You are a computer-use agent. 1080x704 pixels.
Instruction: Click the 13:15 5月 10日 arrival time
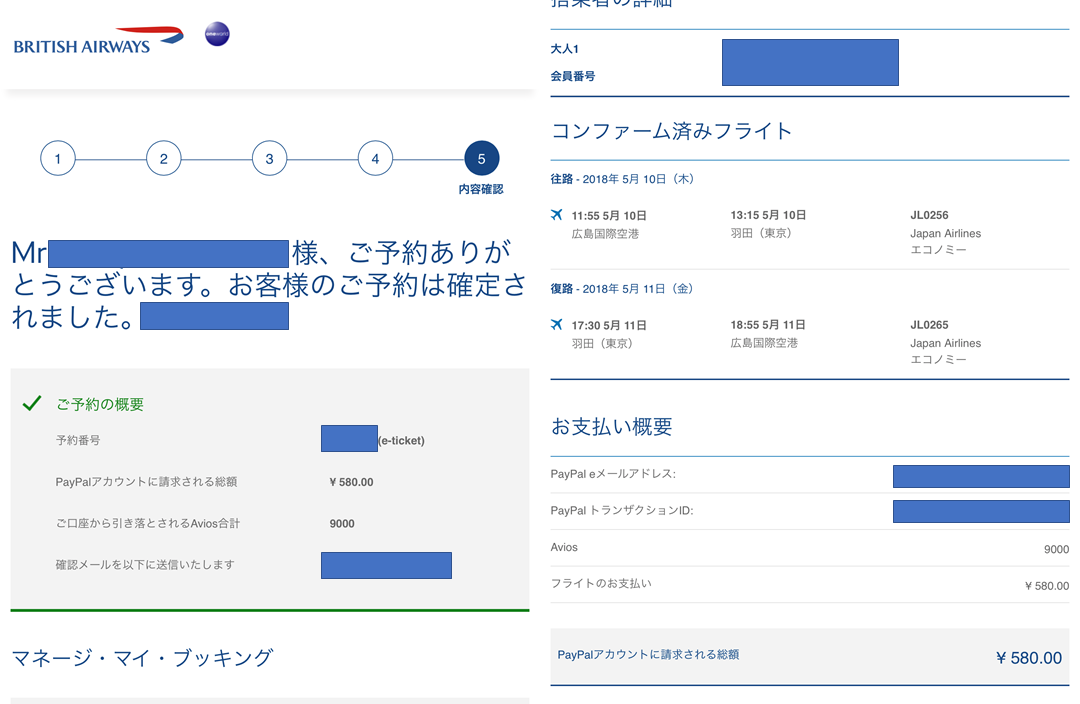(768, 215)
